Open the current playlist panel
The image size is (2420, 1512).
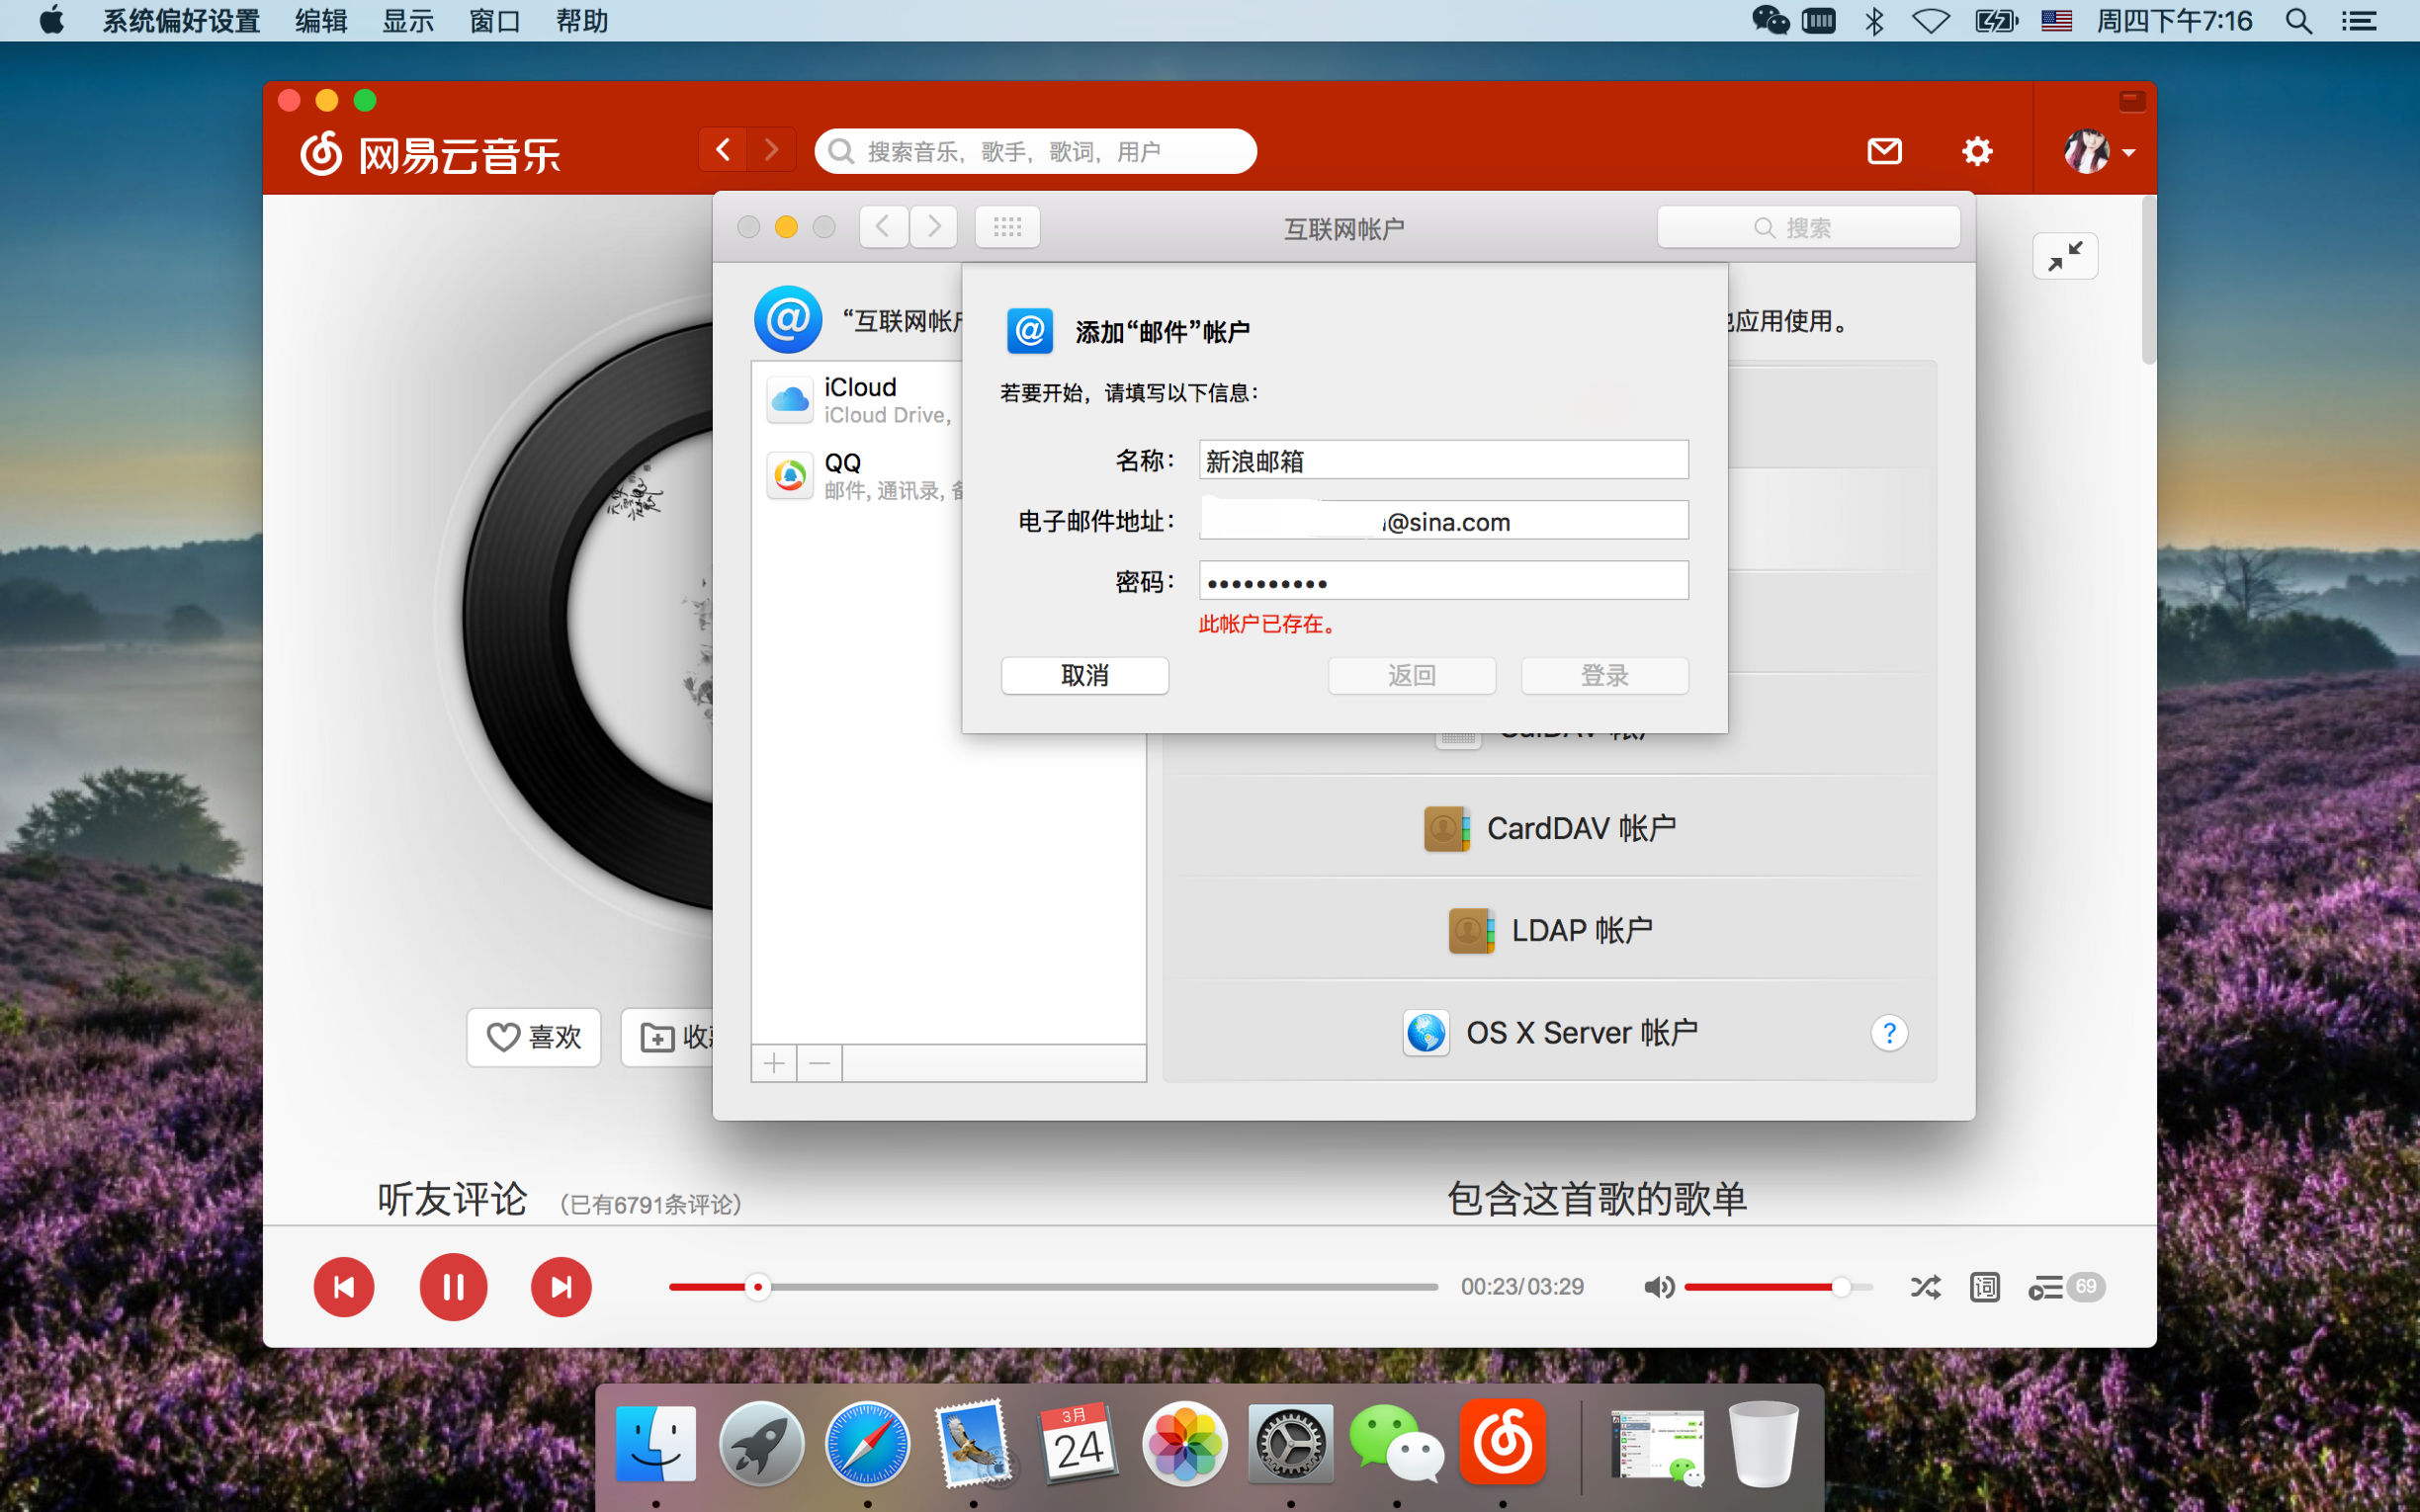click(2046, 1287)
